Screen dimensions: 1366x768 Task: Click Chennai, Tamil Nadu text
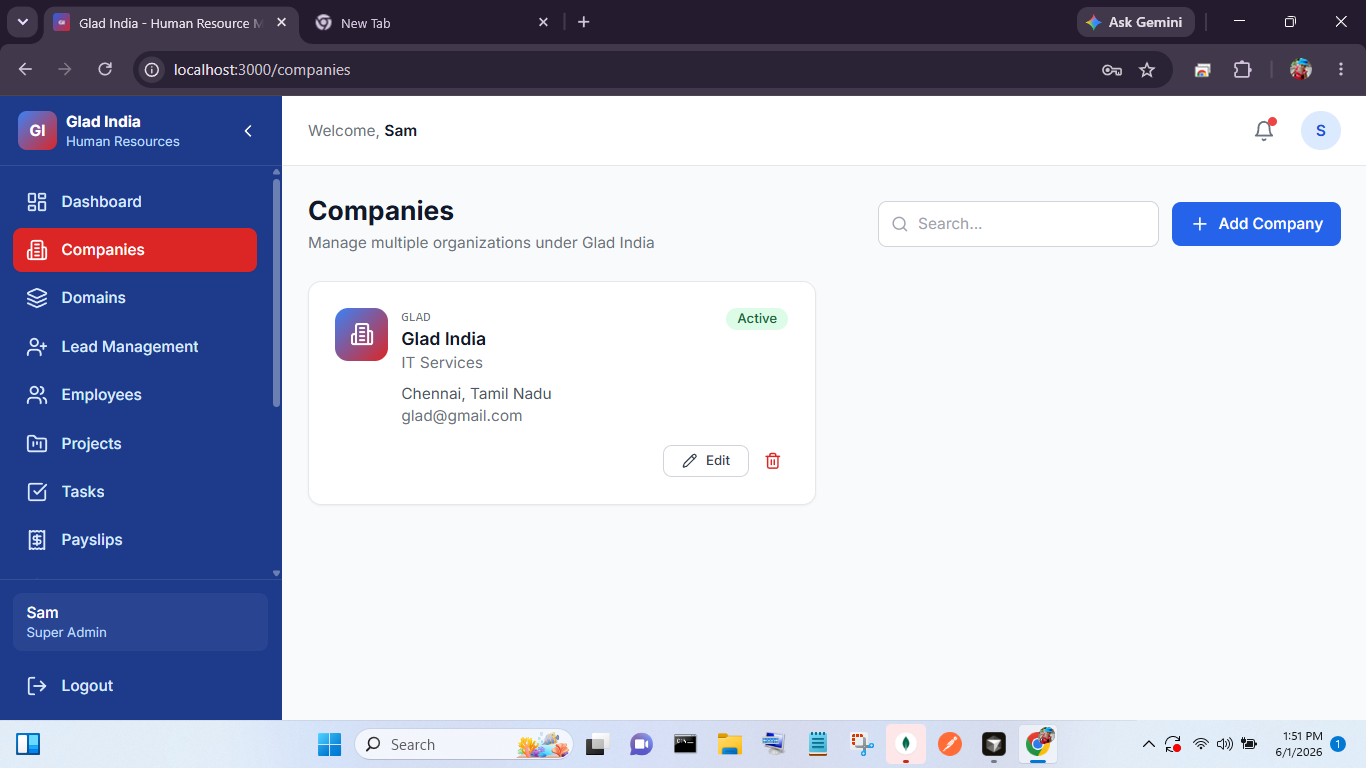tap(476, 394)
